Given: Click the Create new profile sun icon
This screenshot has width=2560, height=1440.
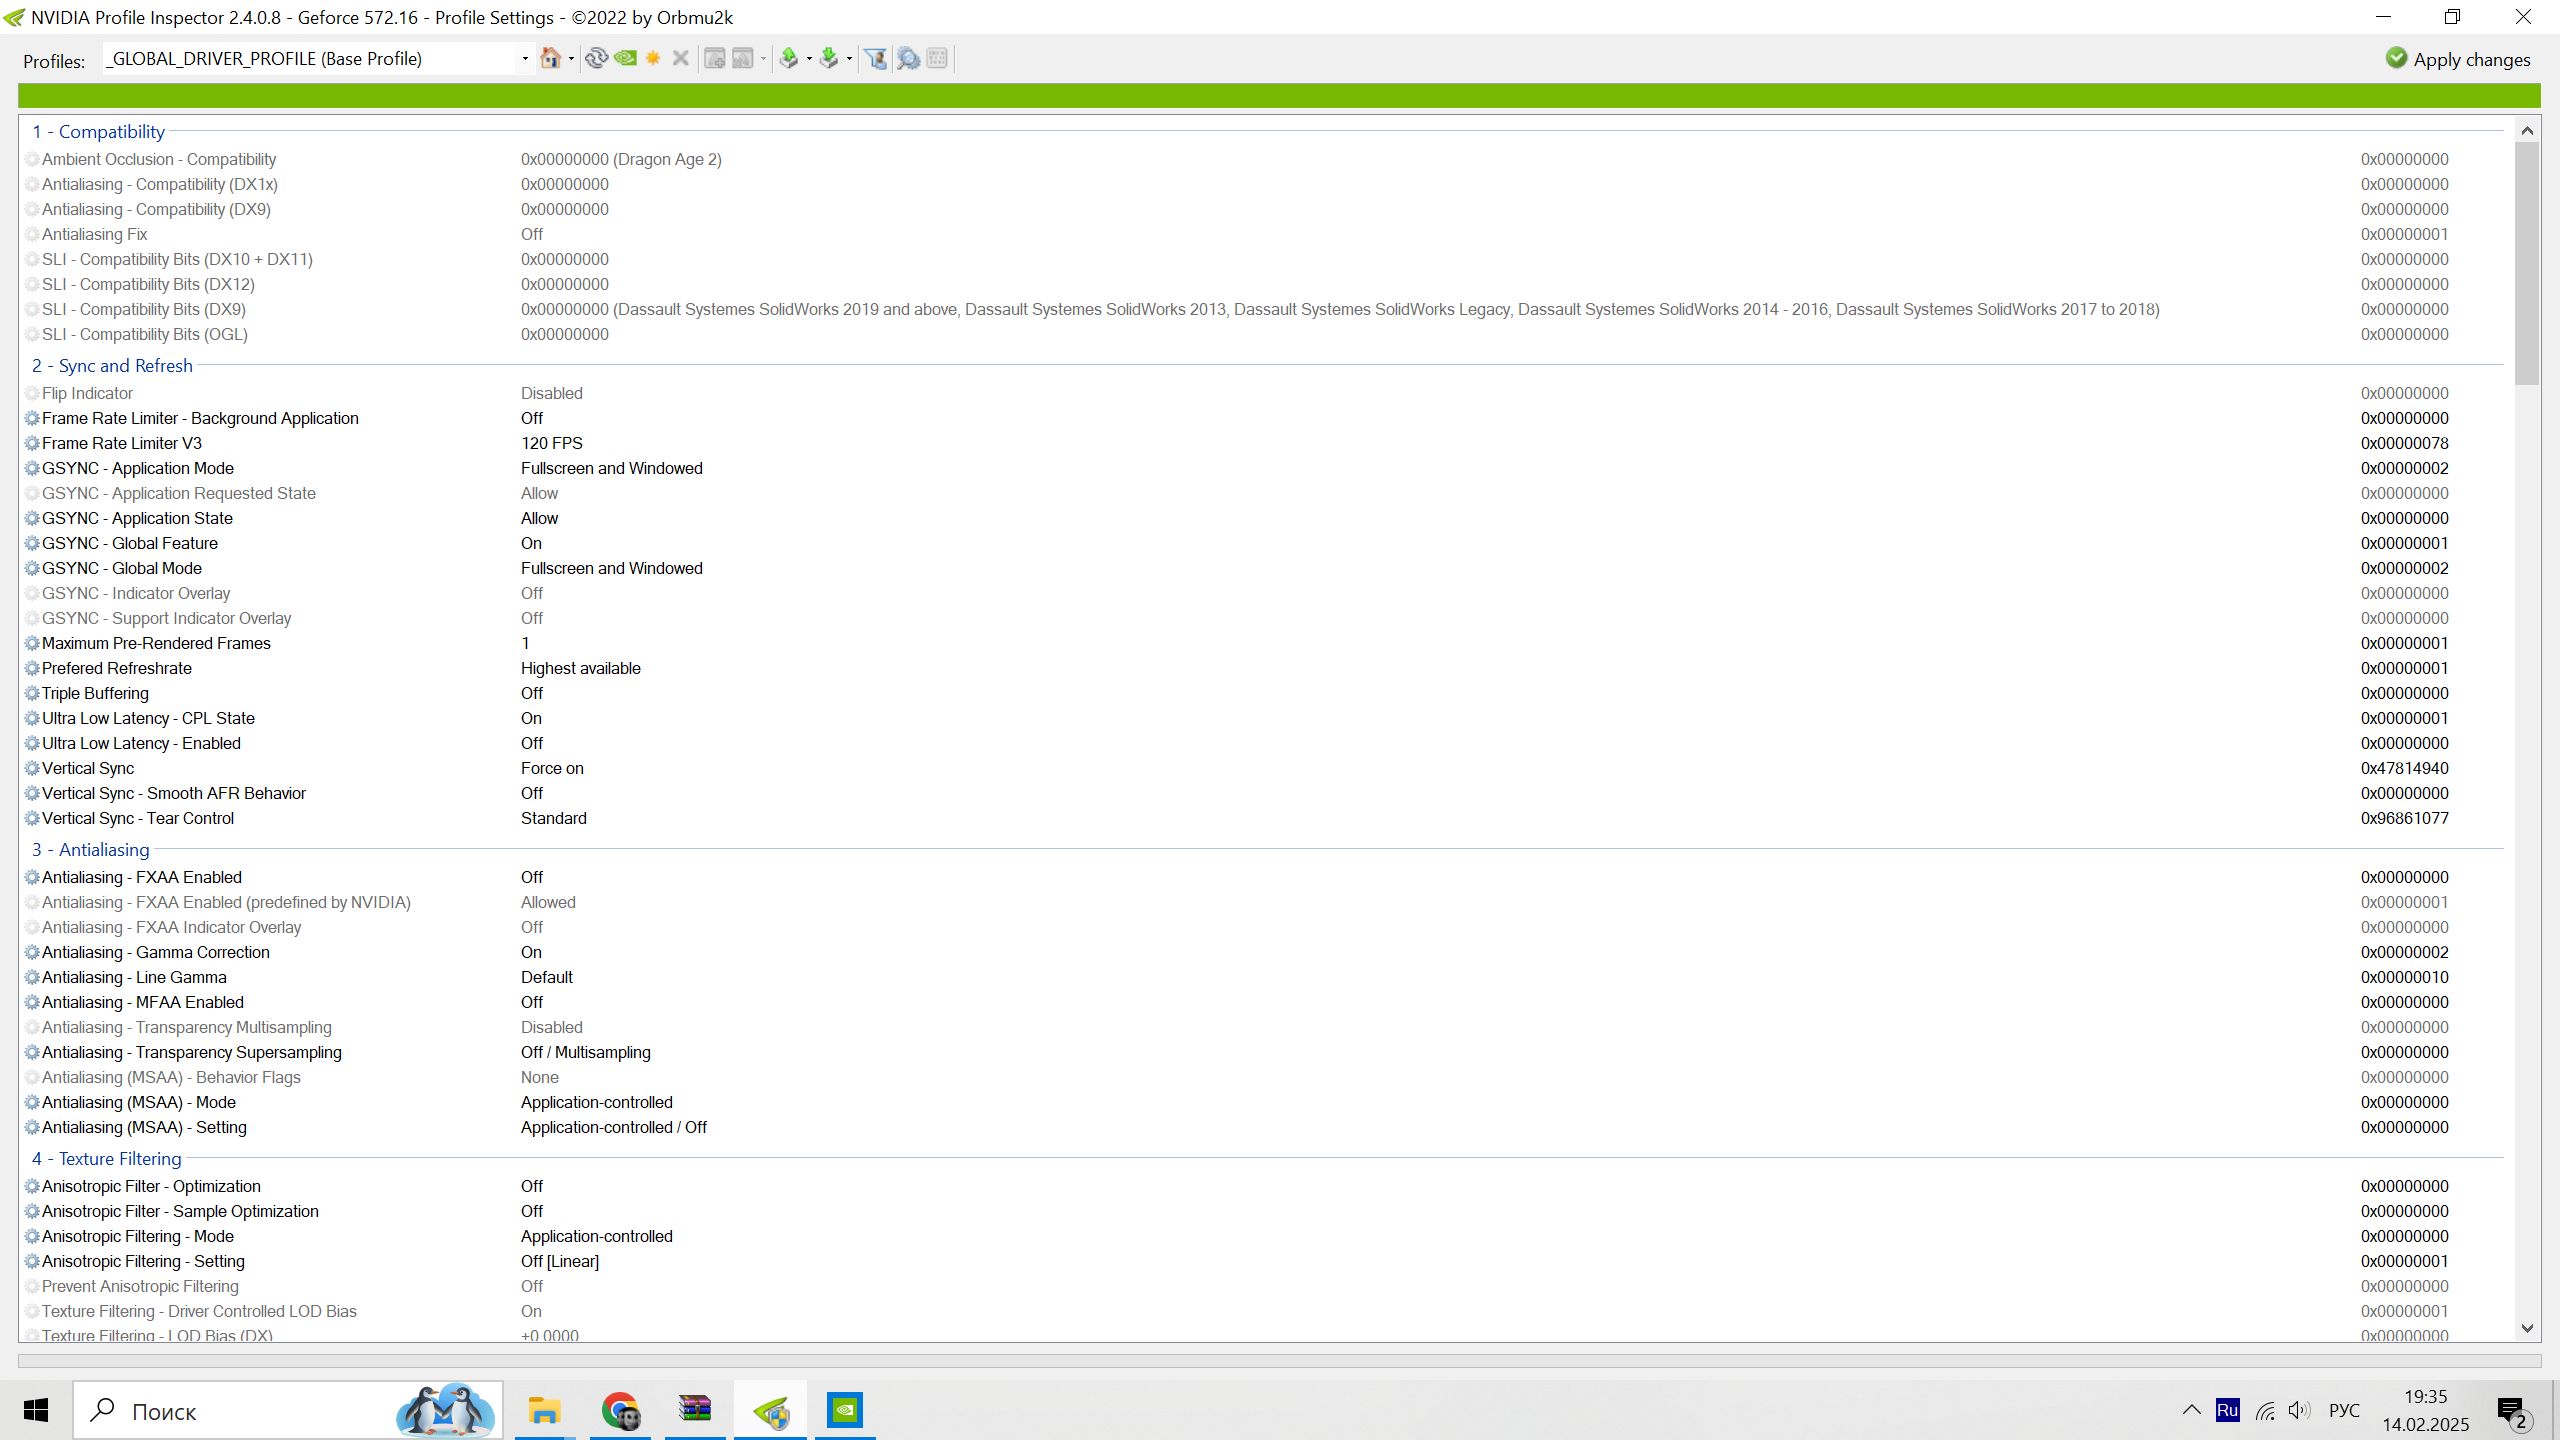Looking at the screenshot, I should (x=653, y=58).
